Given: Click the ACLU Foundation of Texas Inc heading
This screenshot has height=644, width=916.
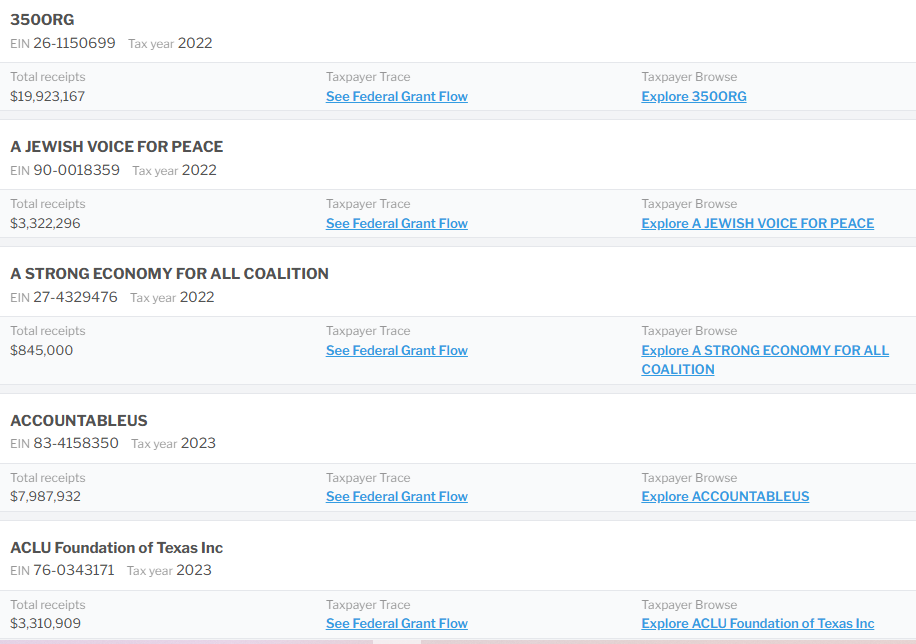Looking at the screenshot, I should [116, 548].
